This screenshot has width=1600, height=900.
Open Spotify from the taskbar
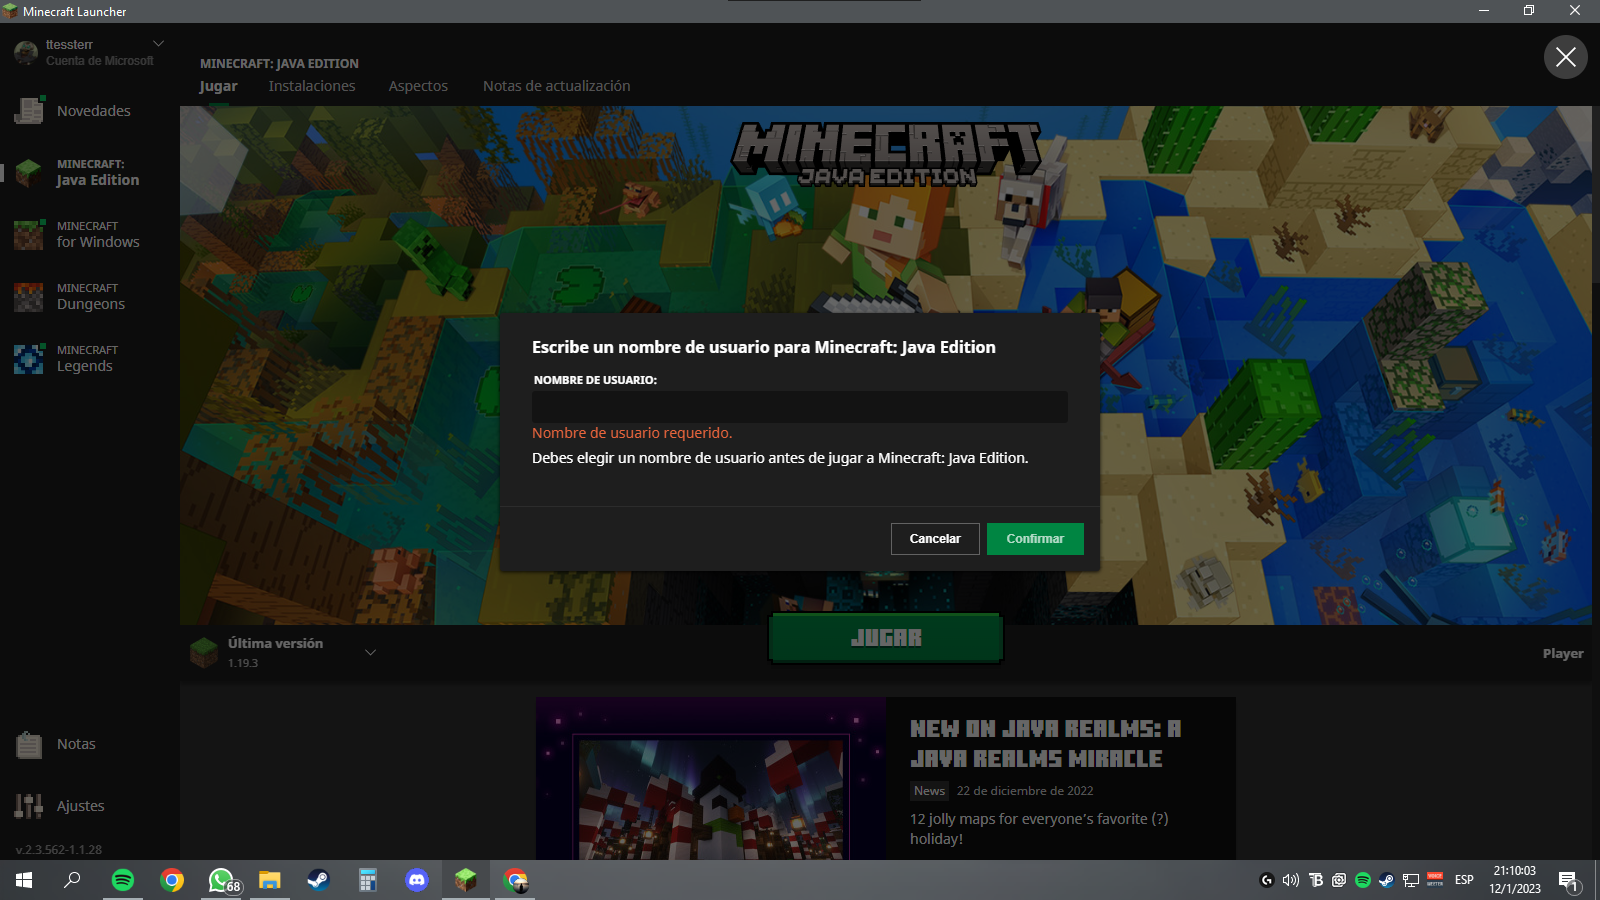point(122,880)
